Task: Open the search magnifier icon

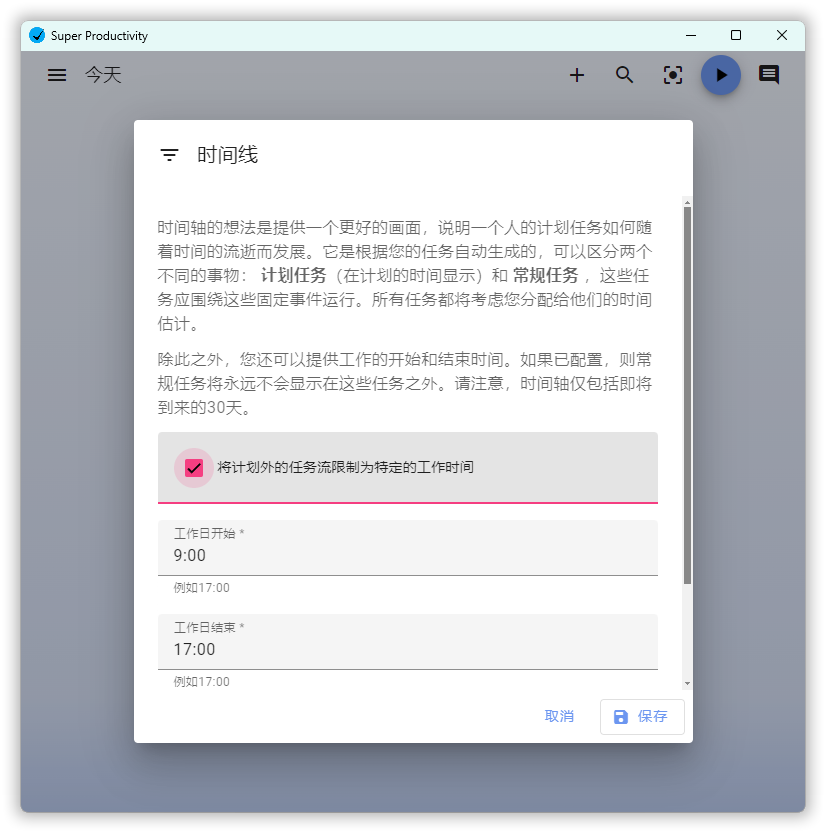Action: pyautogui.click(x=625, y=75)
